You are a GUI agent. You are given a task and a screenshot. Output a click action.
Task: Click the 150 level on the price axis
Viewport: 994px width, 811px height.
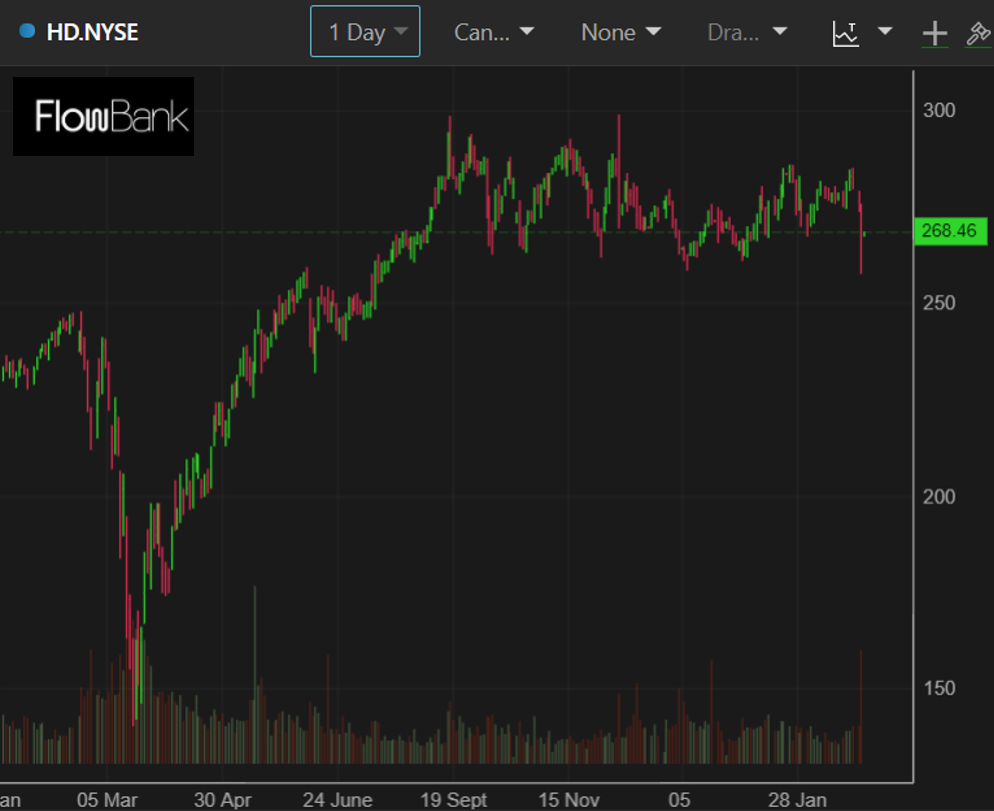tap(938, 688)
